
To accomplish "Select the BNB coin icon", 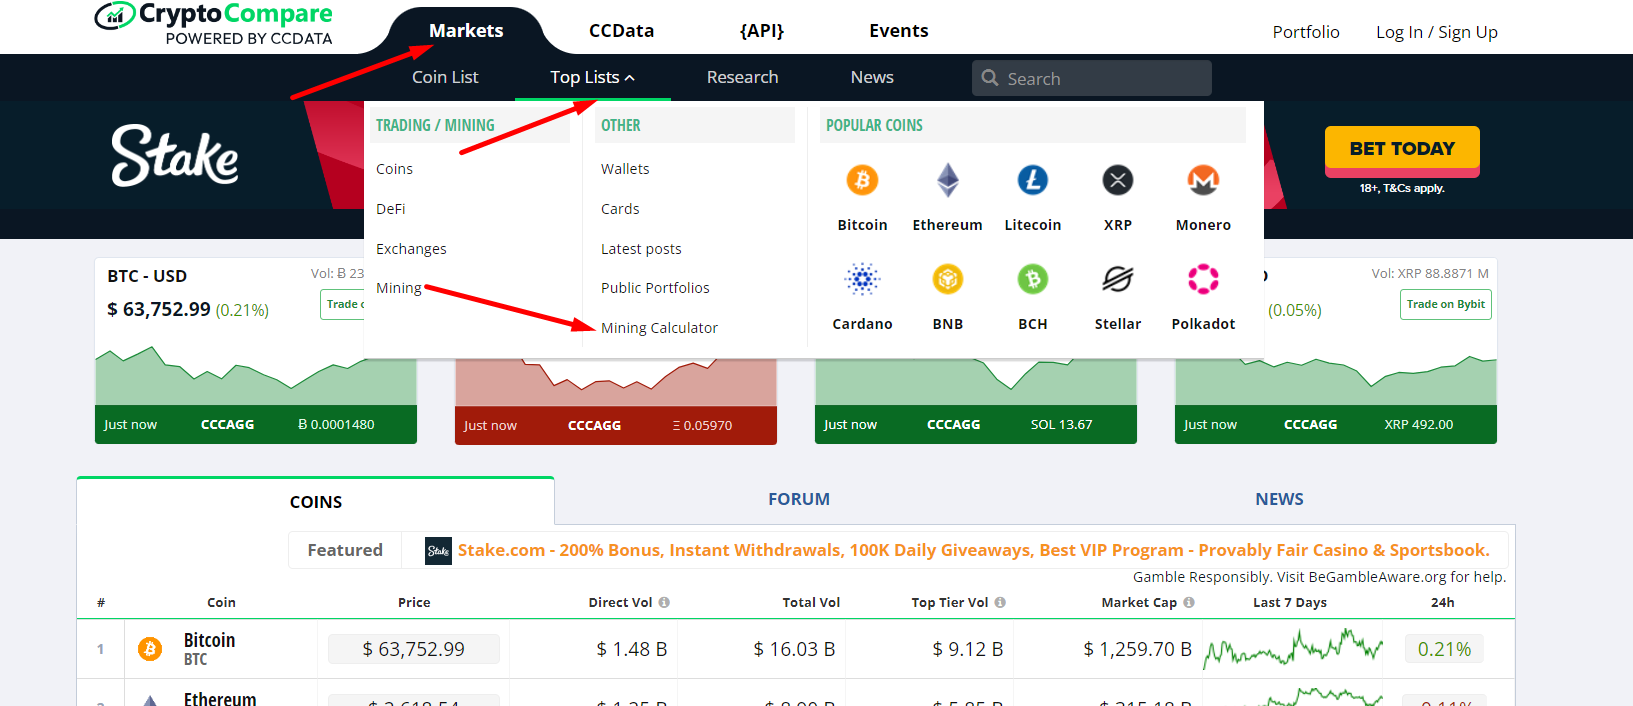I will click(947, 279).
